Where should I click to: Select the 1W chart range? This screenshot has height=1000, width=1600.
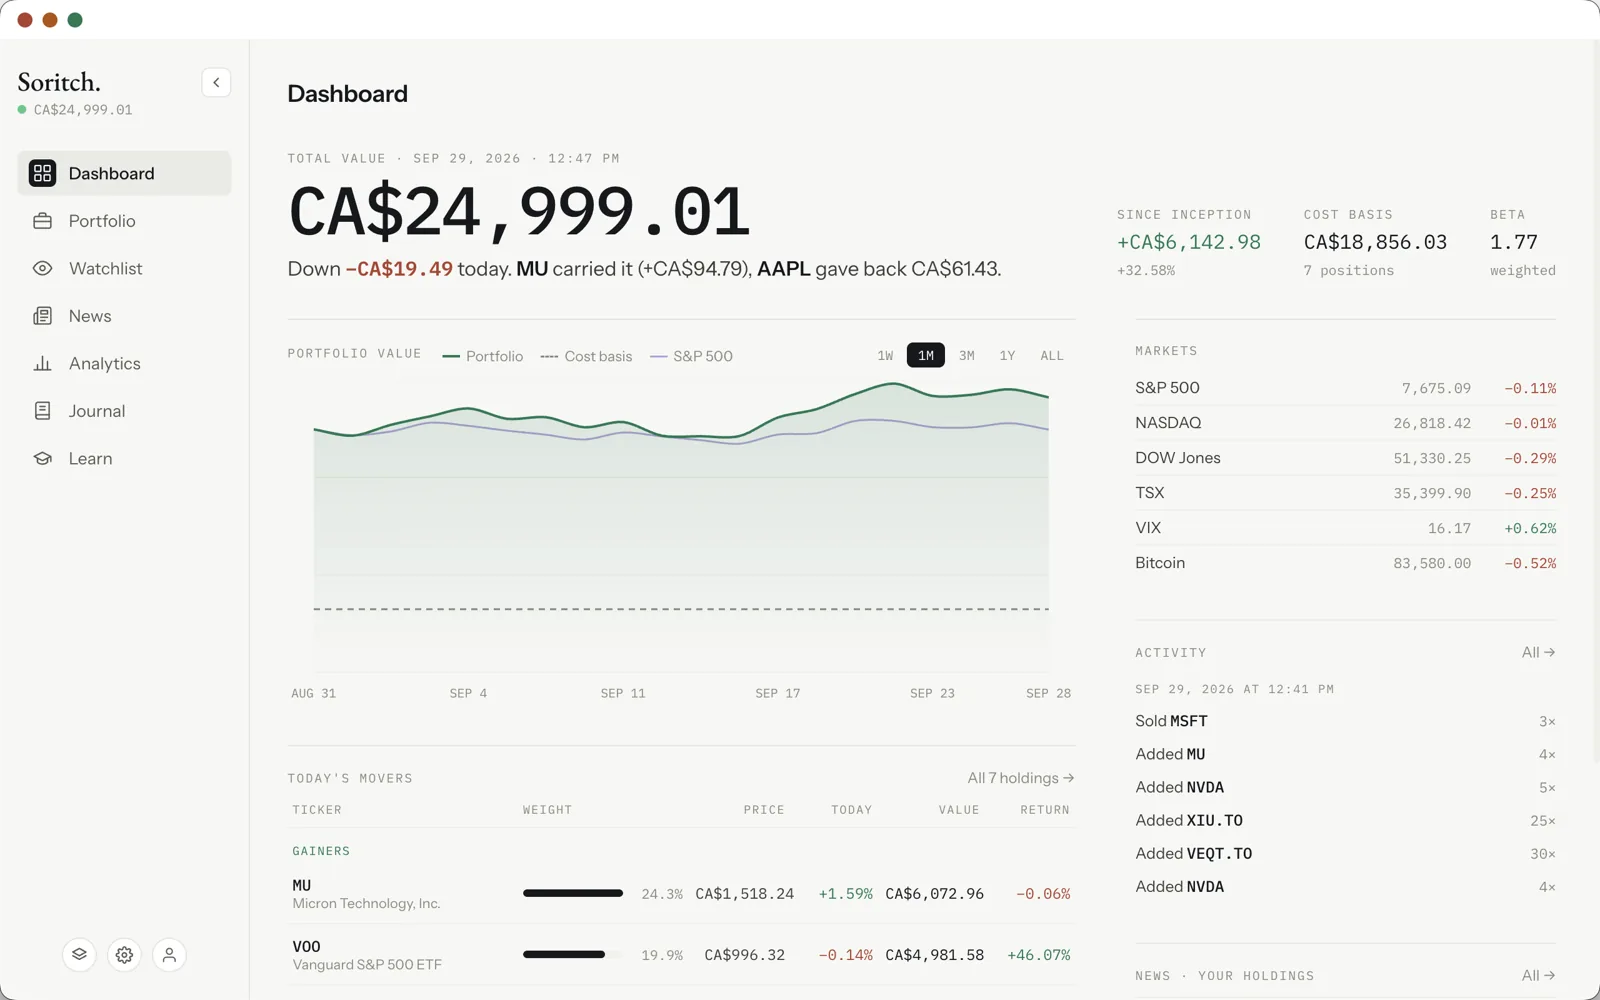(885, 355)
